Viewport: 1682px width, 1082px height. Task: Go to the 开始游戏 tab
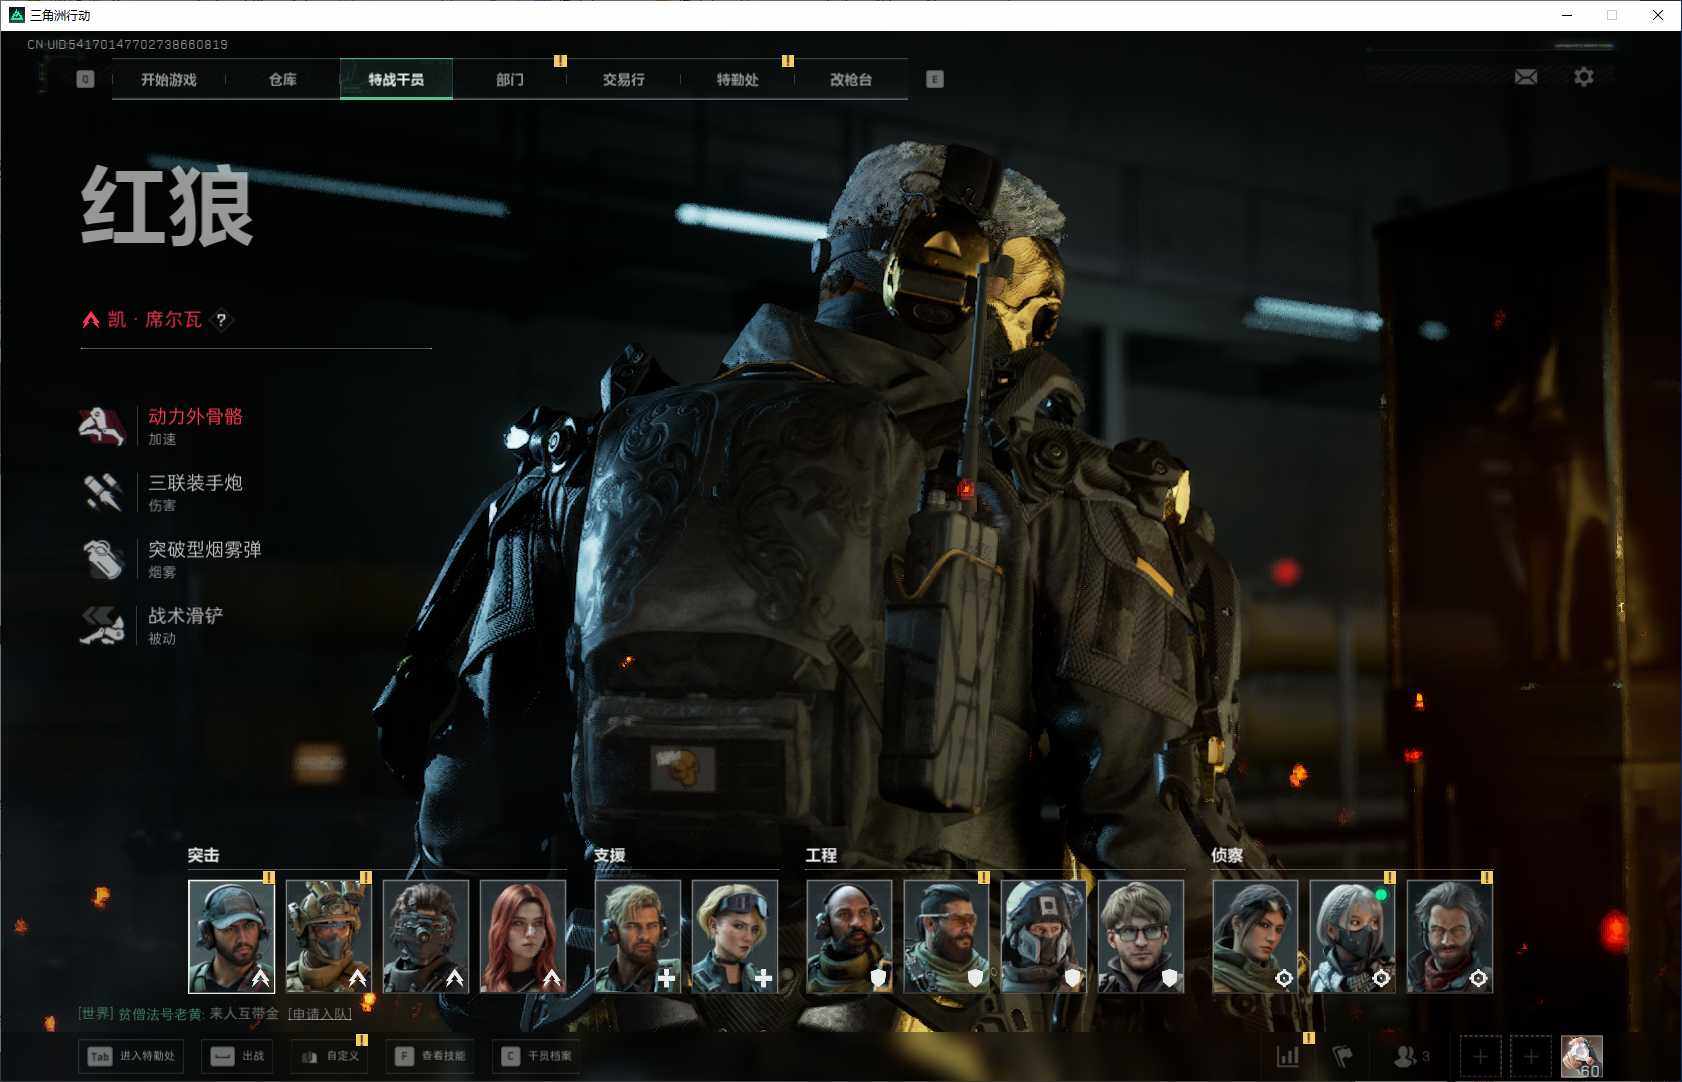coord(168,80)
